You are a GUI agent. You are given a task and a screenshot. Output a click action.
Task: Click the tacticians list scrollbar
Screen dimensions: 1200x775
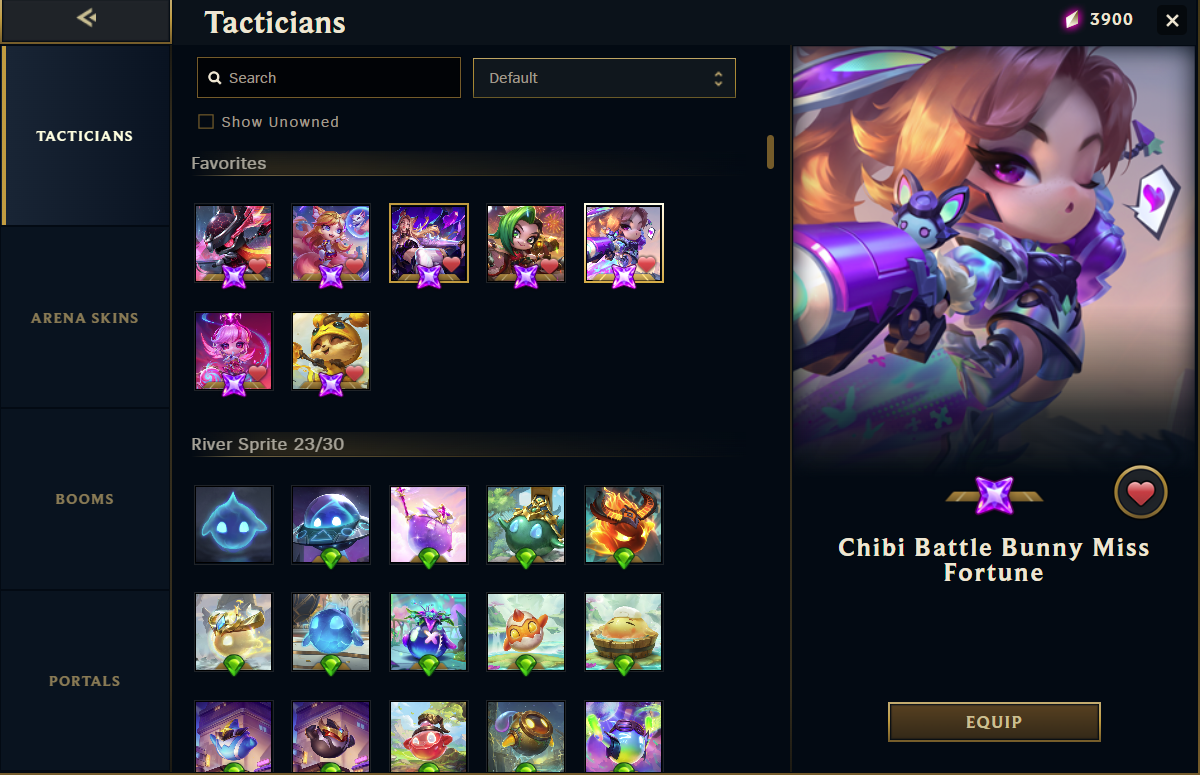(x=770, y=152)
